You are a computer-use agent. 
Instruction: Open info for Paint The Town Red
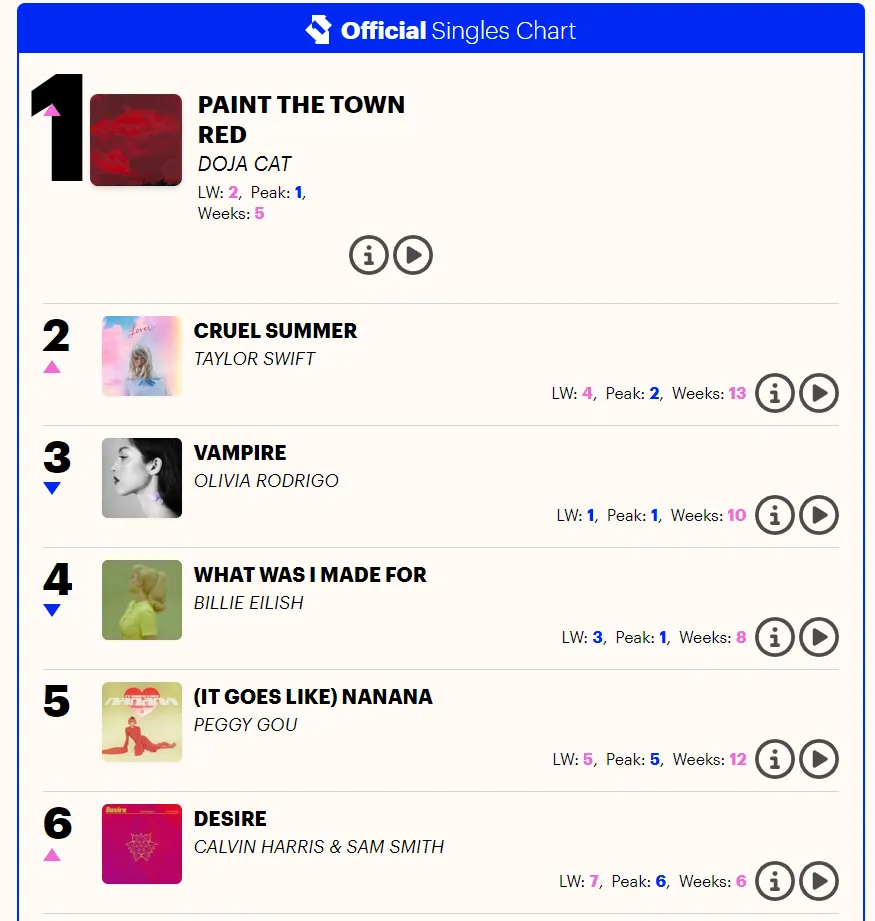(368, 256)
